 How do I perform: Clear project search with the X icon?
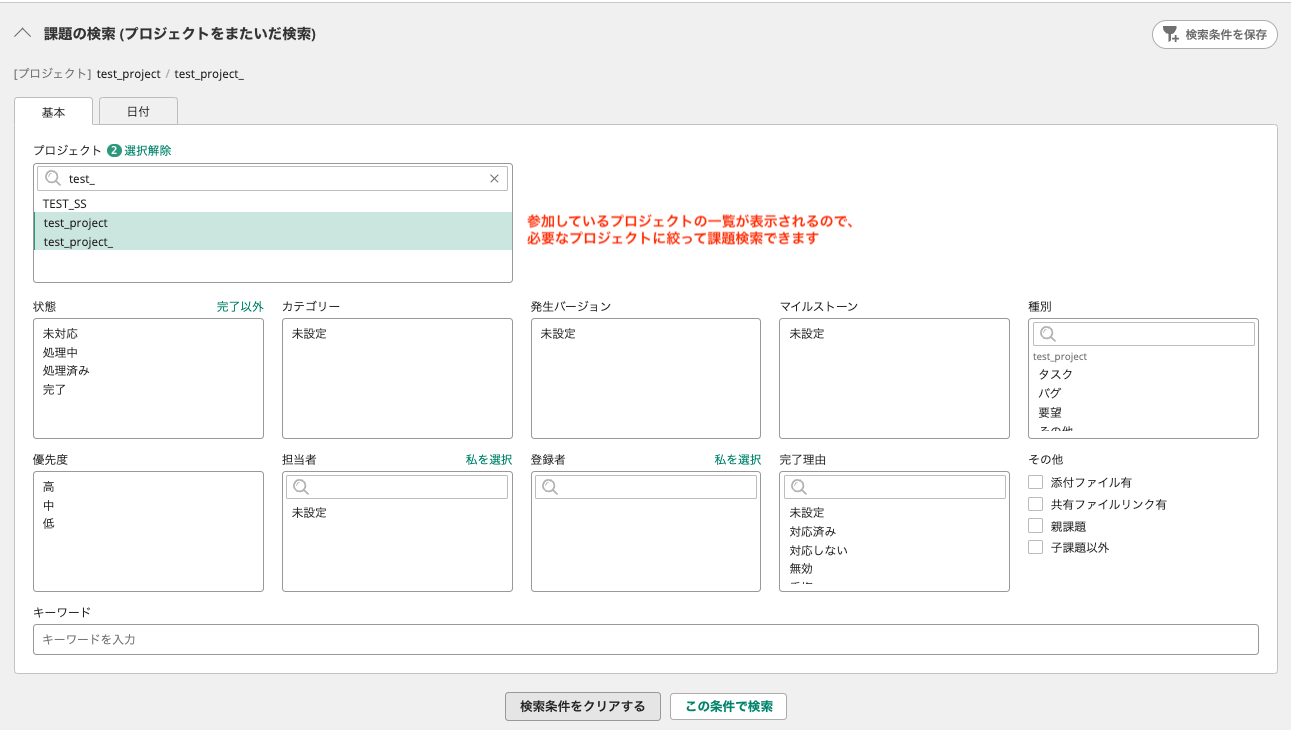pos(494,179)
